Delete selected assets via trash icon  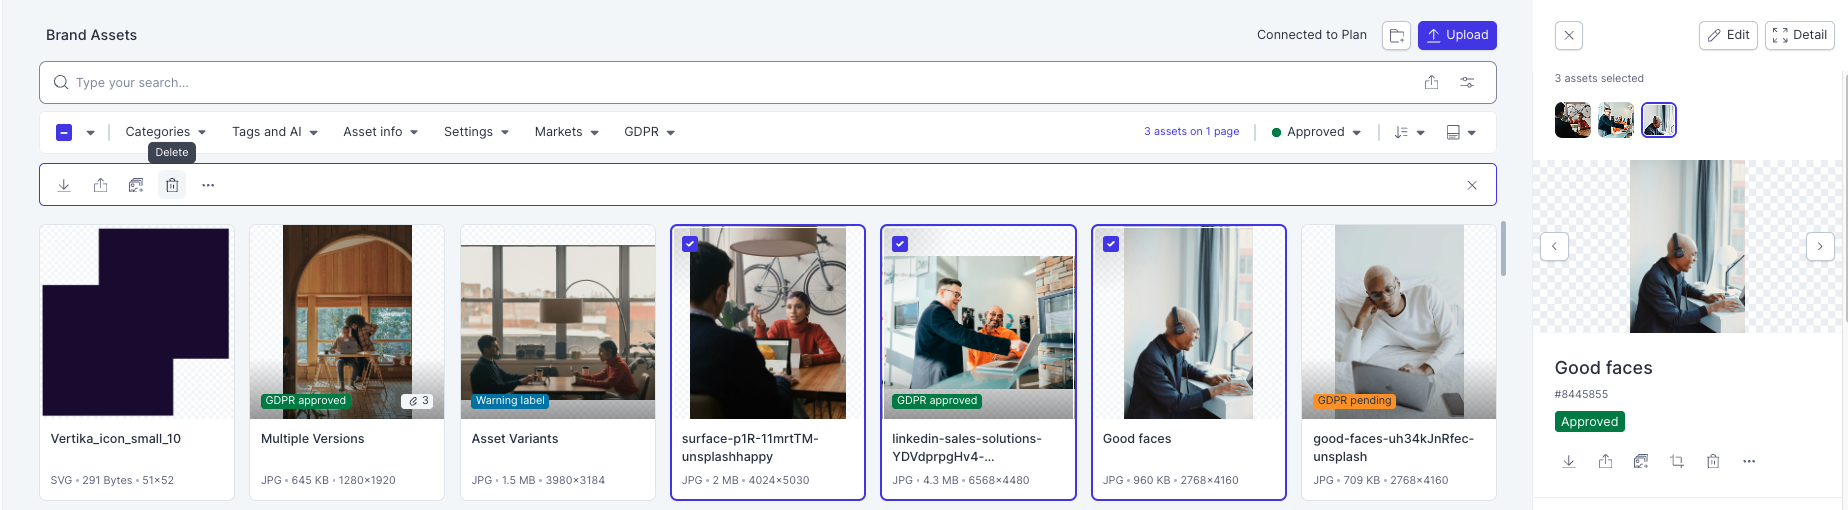click(172, 185)
